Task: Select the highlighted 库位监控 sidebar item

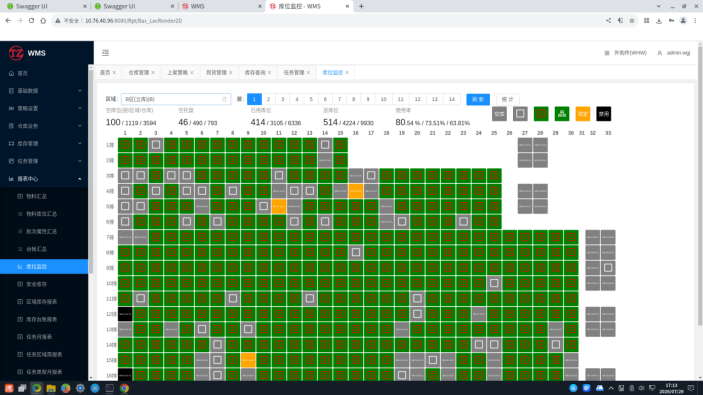Action: tap(44, 266)
